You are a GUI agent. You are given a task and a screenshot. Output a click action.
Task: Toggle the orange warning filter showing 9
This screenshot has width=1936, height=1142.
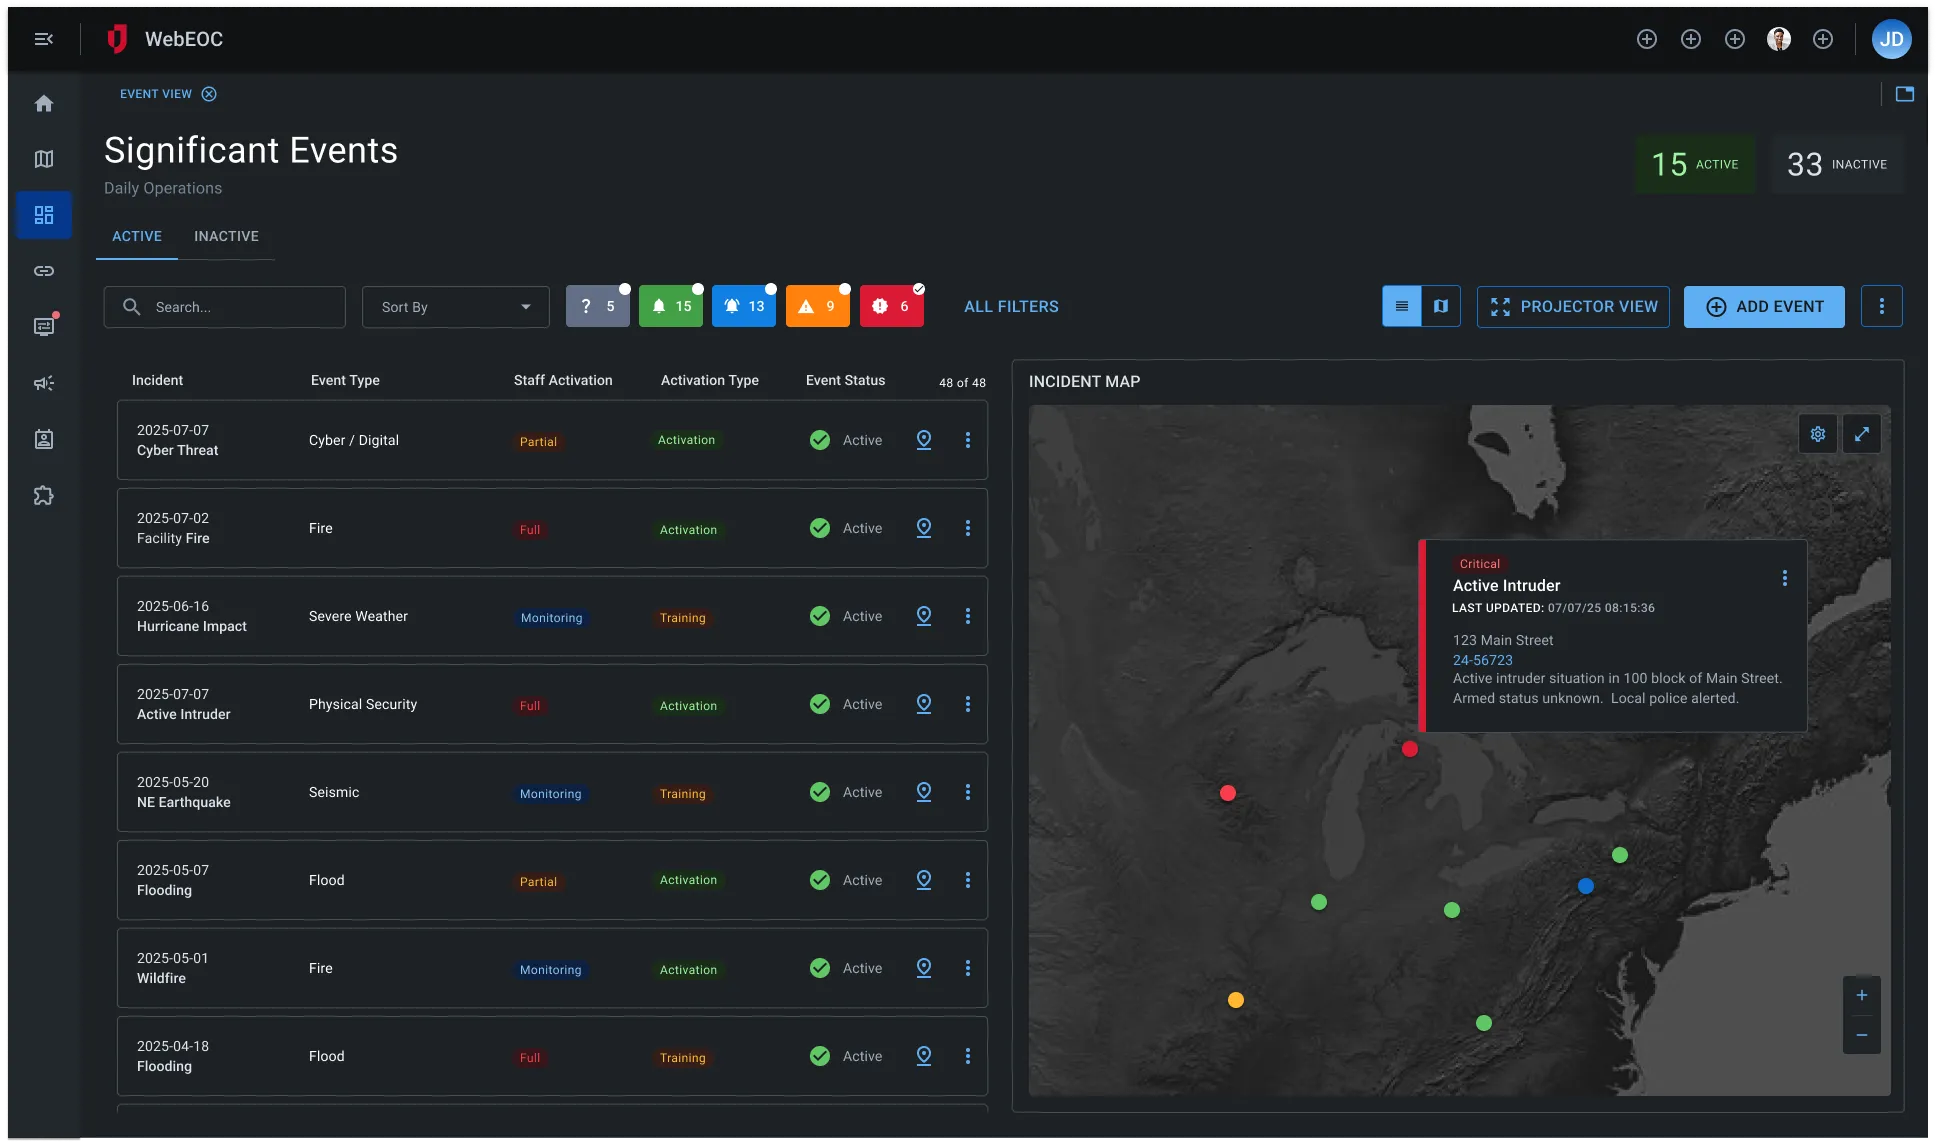tap(817, 307)
